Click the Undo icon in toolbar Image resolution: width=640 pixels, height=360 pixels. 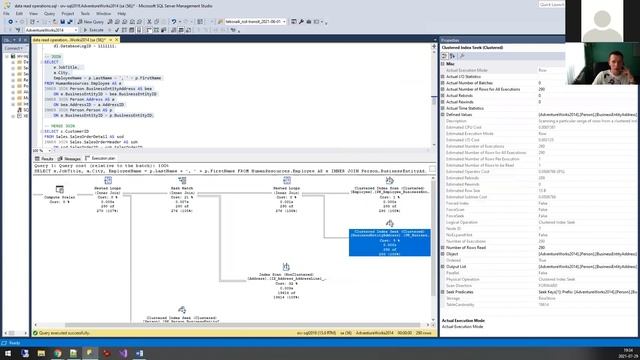click(174, 22)
